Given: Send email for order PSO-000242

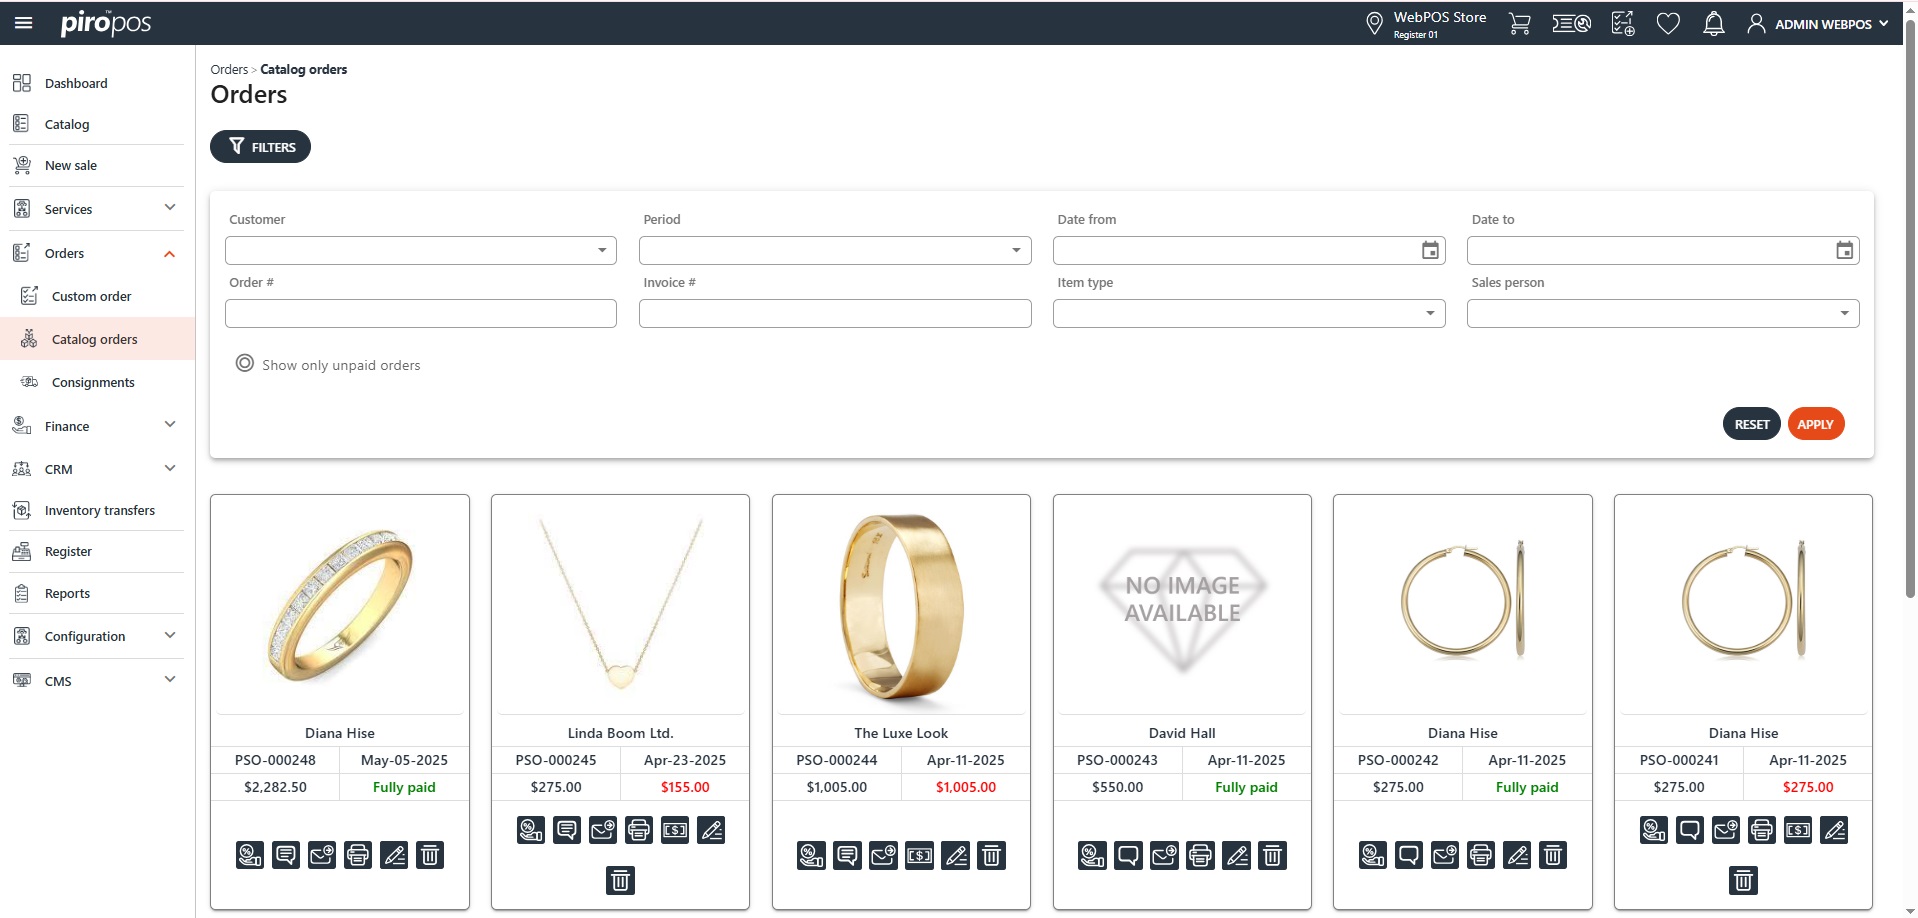Looking at the screenshot, I should click(x=1445, y=855).
